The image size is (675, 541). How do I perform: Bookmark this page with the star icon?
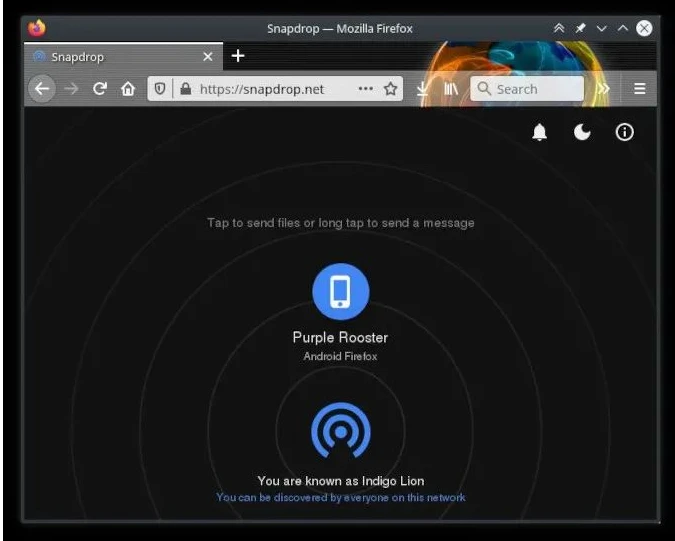[x=391, y=89]
